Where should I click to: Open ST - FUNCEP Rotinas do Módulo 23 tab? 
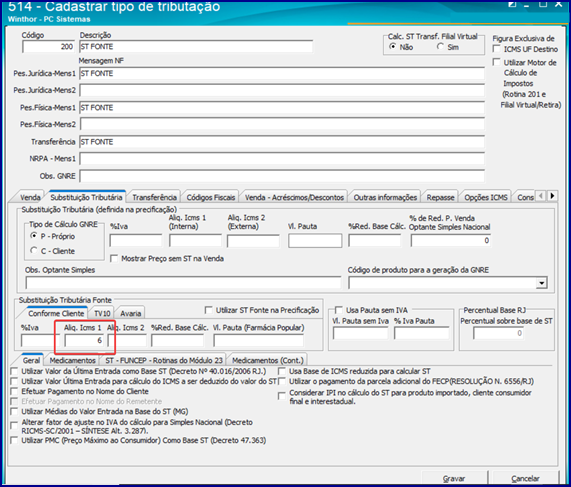coord(164,360)
